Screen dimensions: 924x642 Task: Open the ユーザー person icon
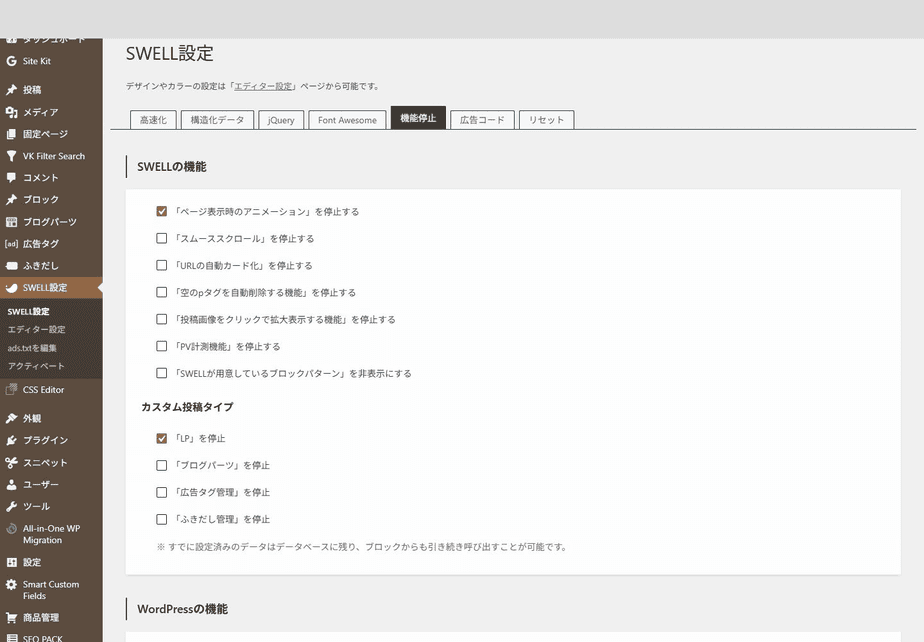[11, 485]
